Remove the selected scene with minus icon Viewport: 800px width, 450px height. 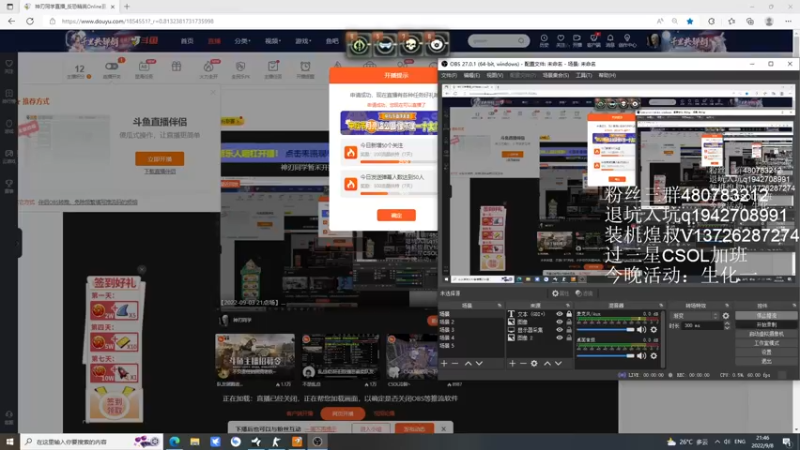click(455, 363)
